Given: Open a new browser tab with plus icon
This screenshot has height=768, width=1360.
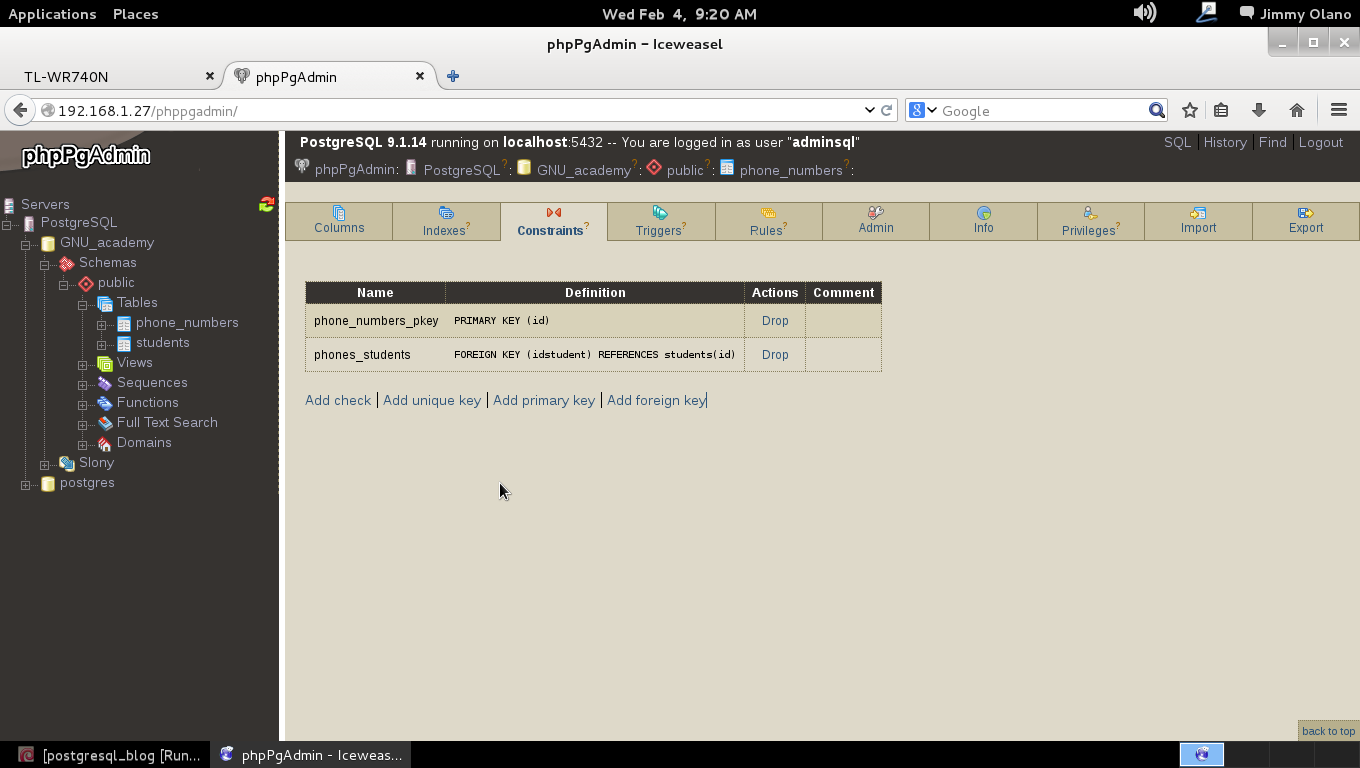Looking at the screenshot, I should click(x=453, y=76).
